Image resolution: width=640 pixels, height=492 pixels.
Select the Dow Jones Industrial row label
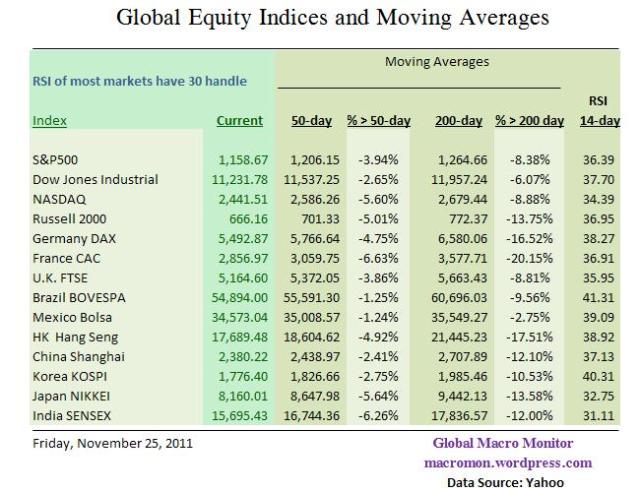(96, 180)
